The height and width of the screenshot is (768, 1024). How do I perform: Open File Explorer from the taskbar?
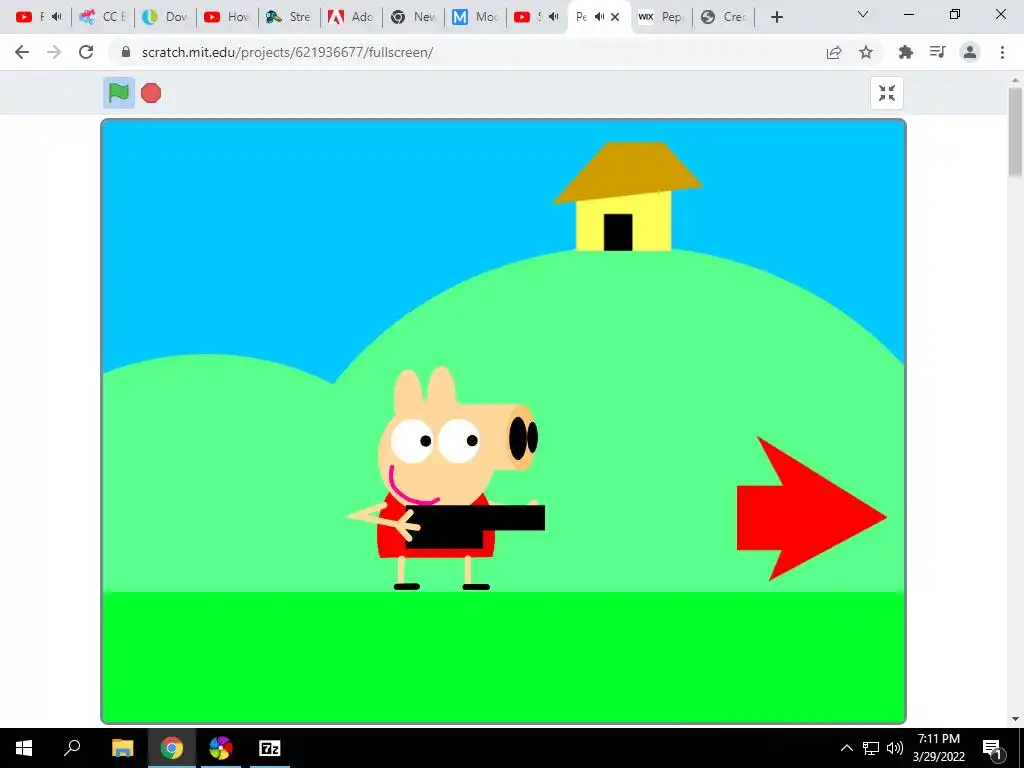point(122,748)
